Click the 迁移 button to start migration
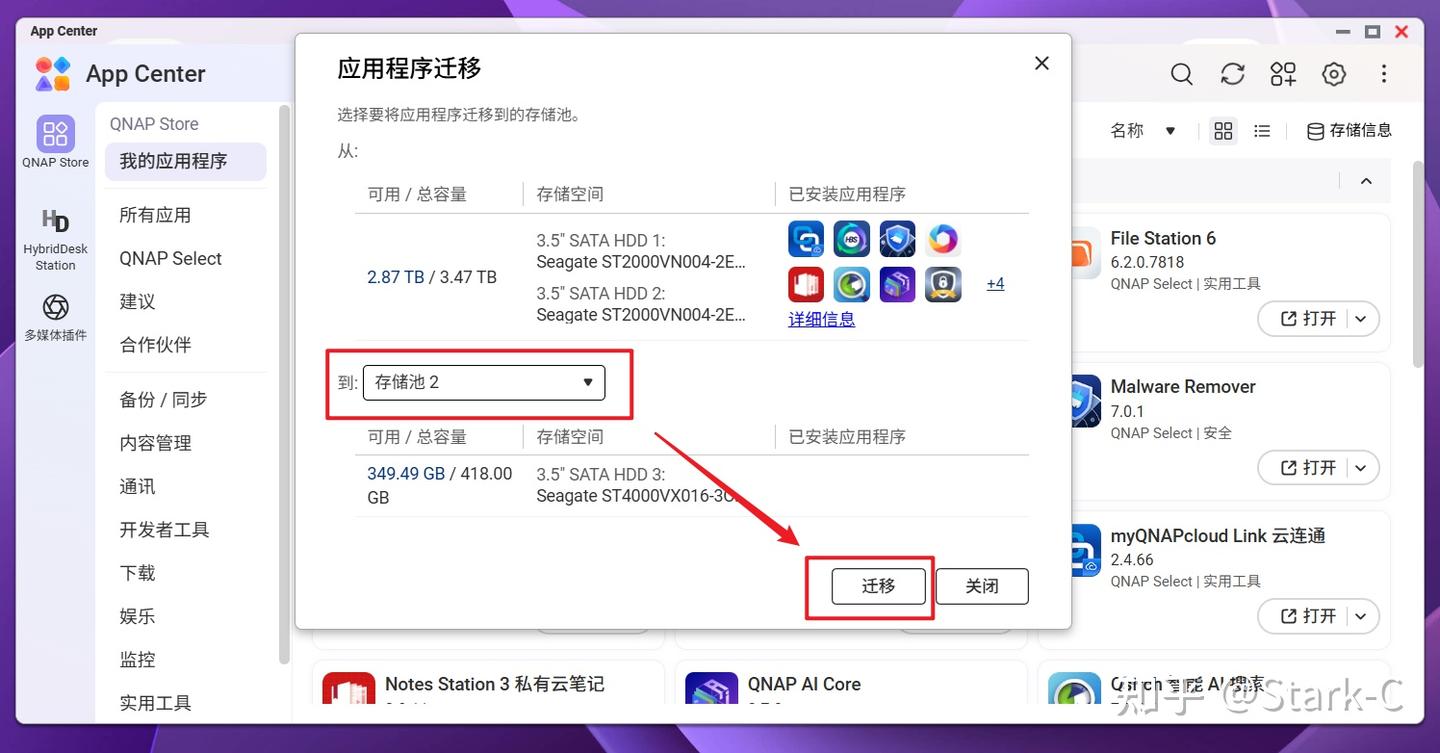This screenshot has width=1440, height=753. (x=878, y=586)
